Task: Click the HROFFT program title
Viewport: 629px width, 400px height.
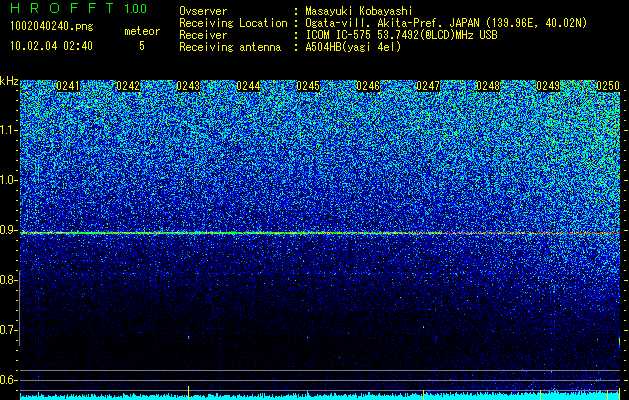Action: point(62,8)
